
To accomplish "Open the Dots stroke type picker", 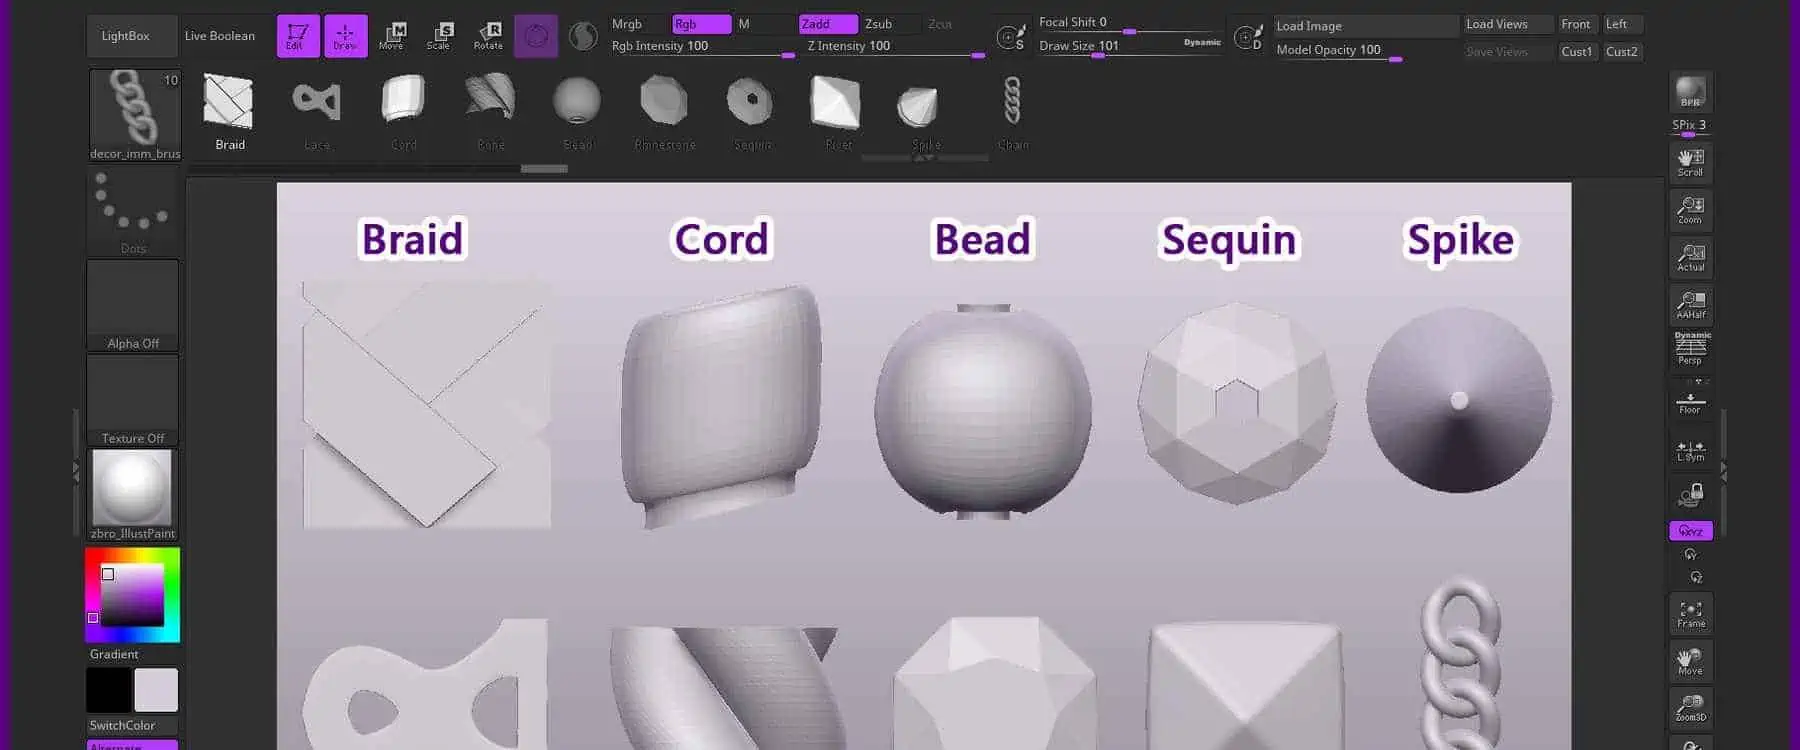I will 133,210.
